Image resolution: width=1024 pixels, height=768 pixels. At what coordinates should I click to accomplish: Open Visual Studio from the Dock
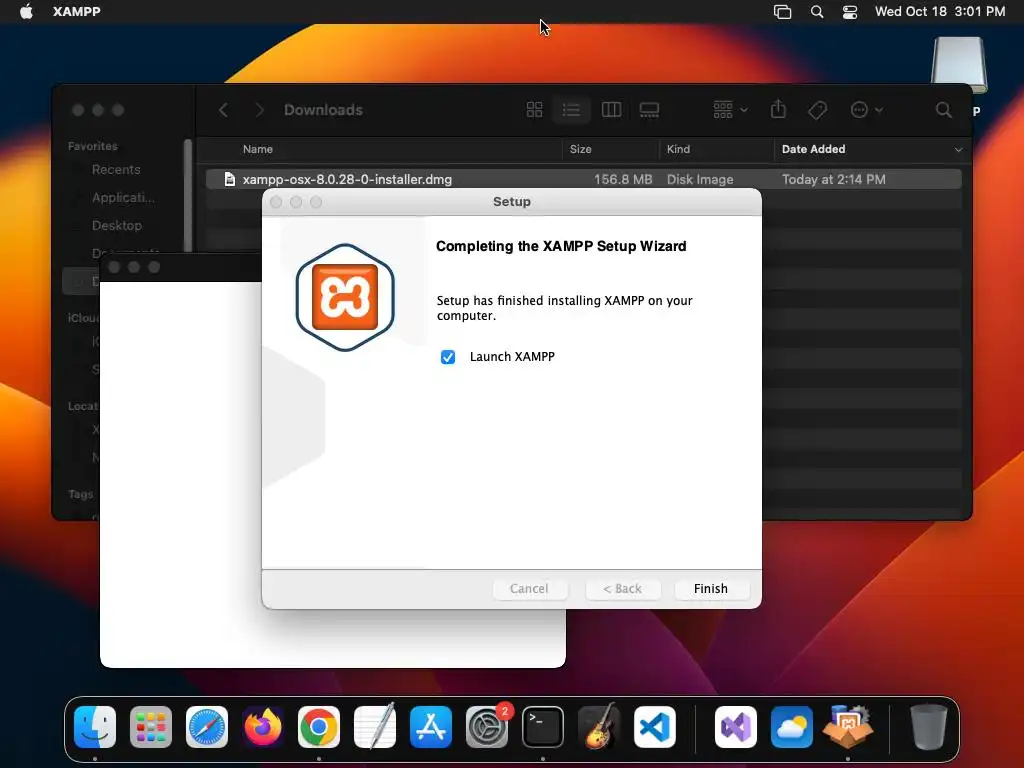tap(736, 727)
